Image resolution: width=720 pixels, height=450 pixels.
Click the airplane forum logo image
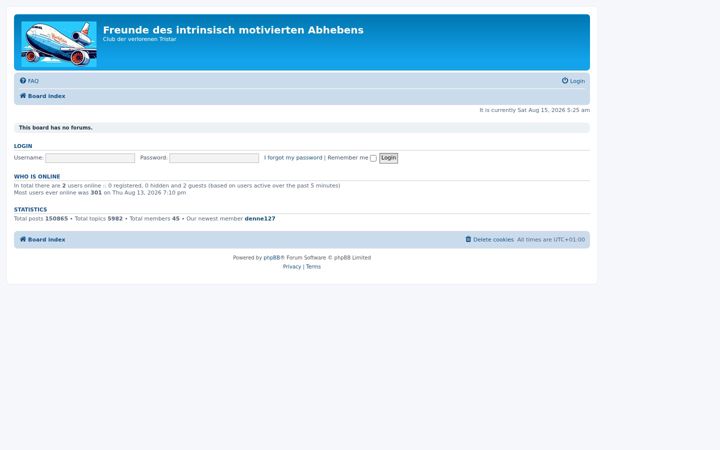pyautogui.click(x=59, y=44)
